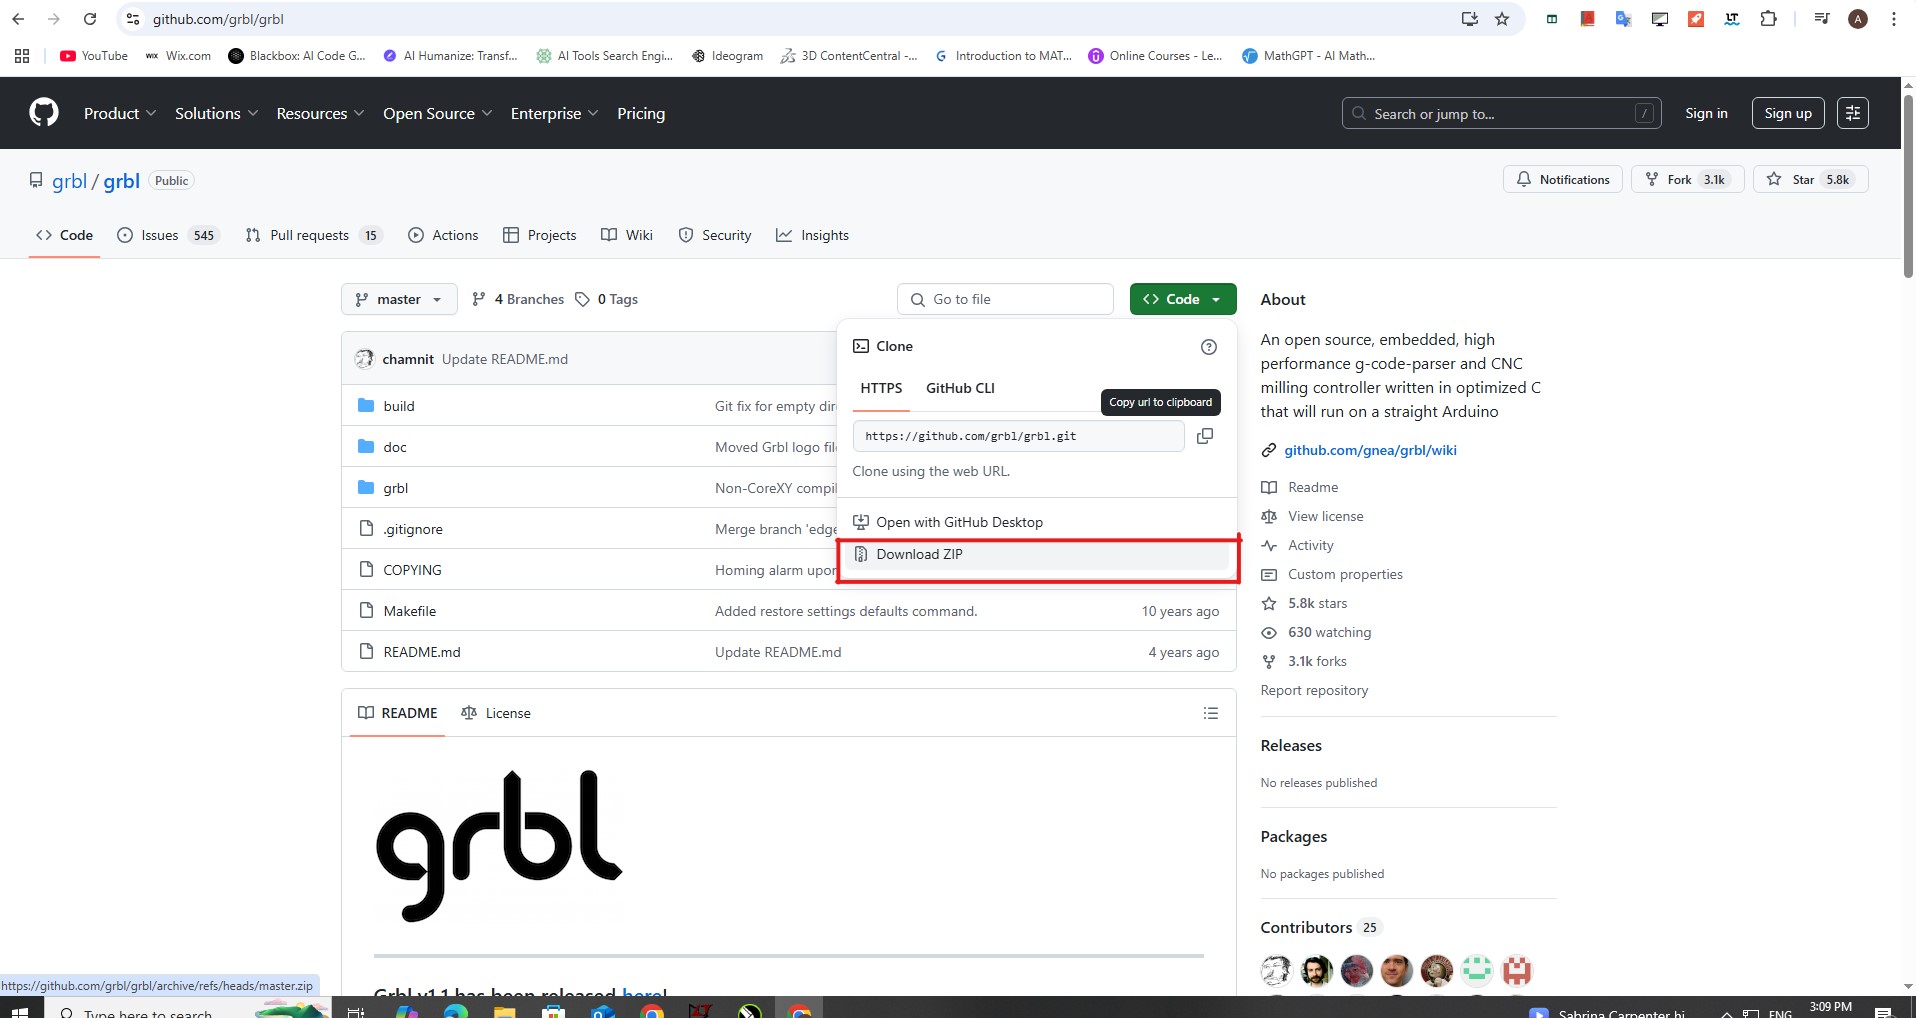
Task: Click the clone URL text field
Action: 1018,436
